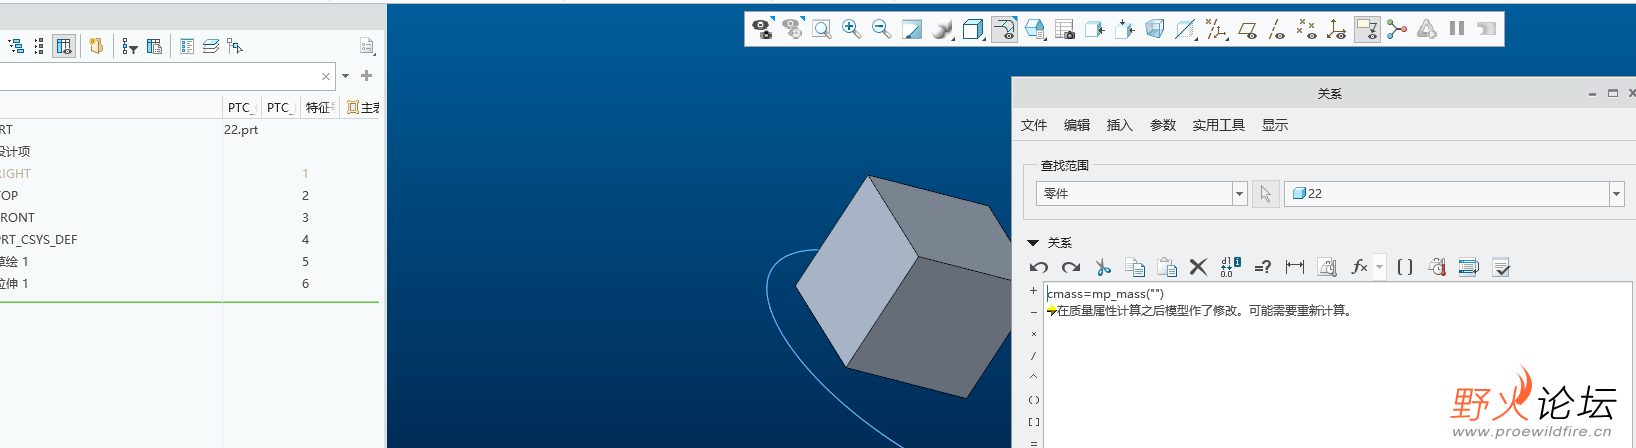Open the 显示 menu
Screen dimensions: 1636x448
click(x=1275, y=125)
